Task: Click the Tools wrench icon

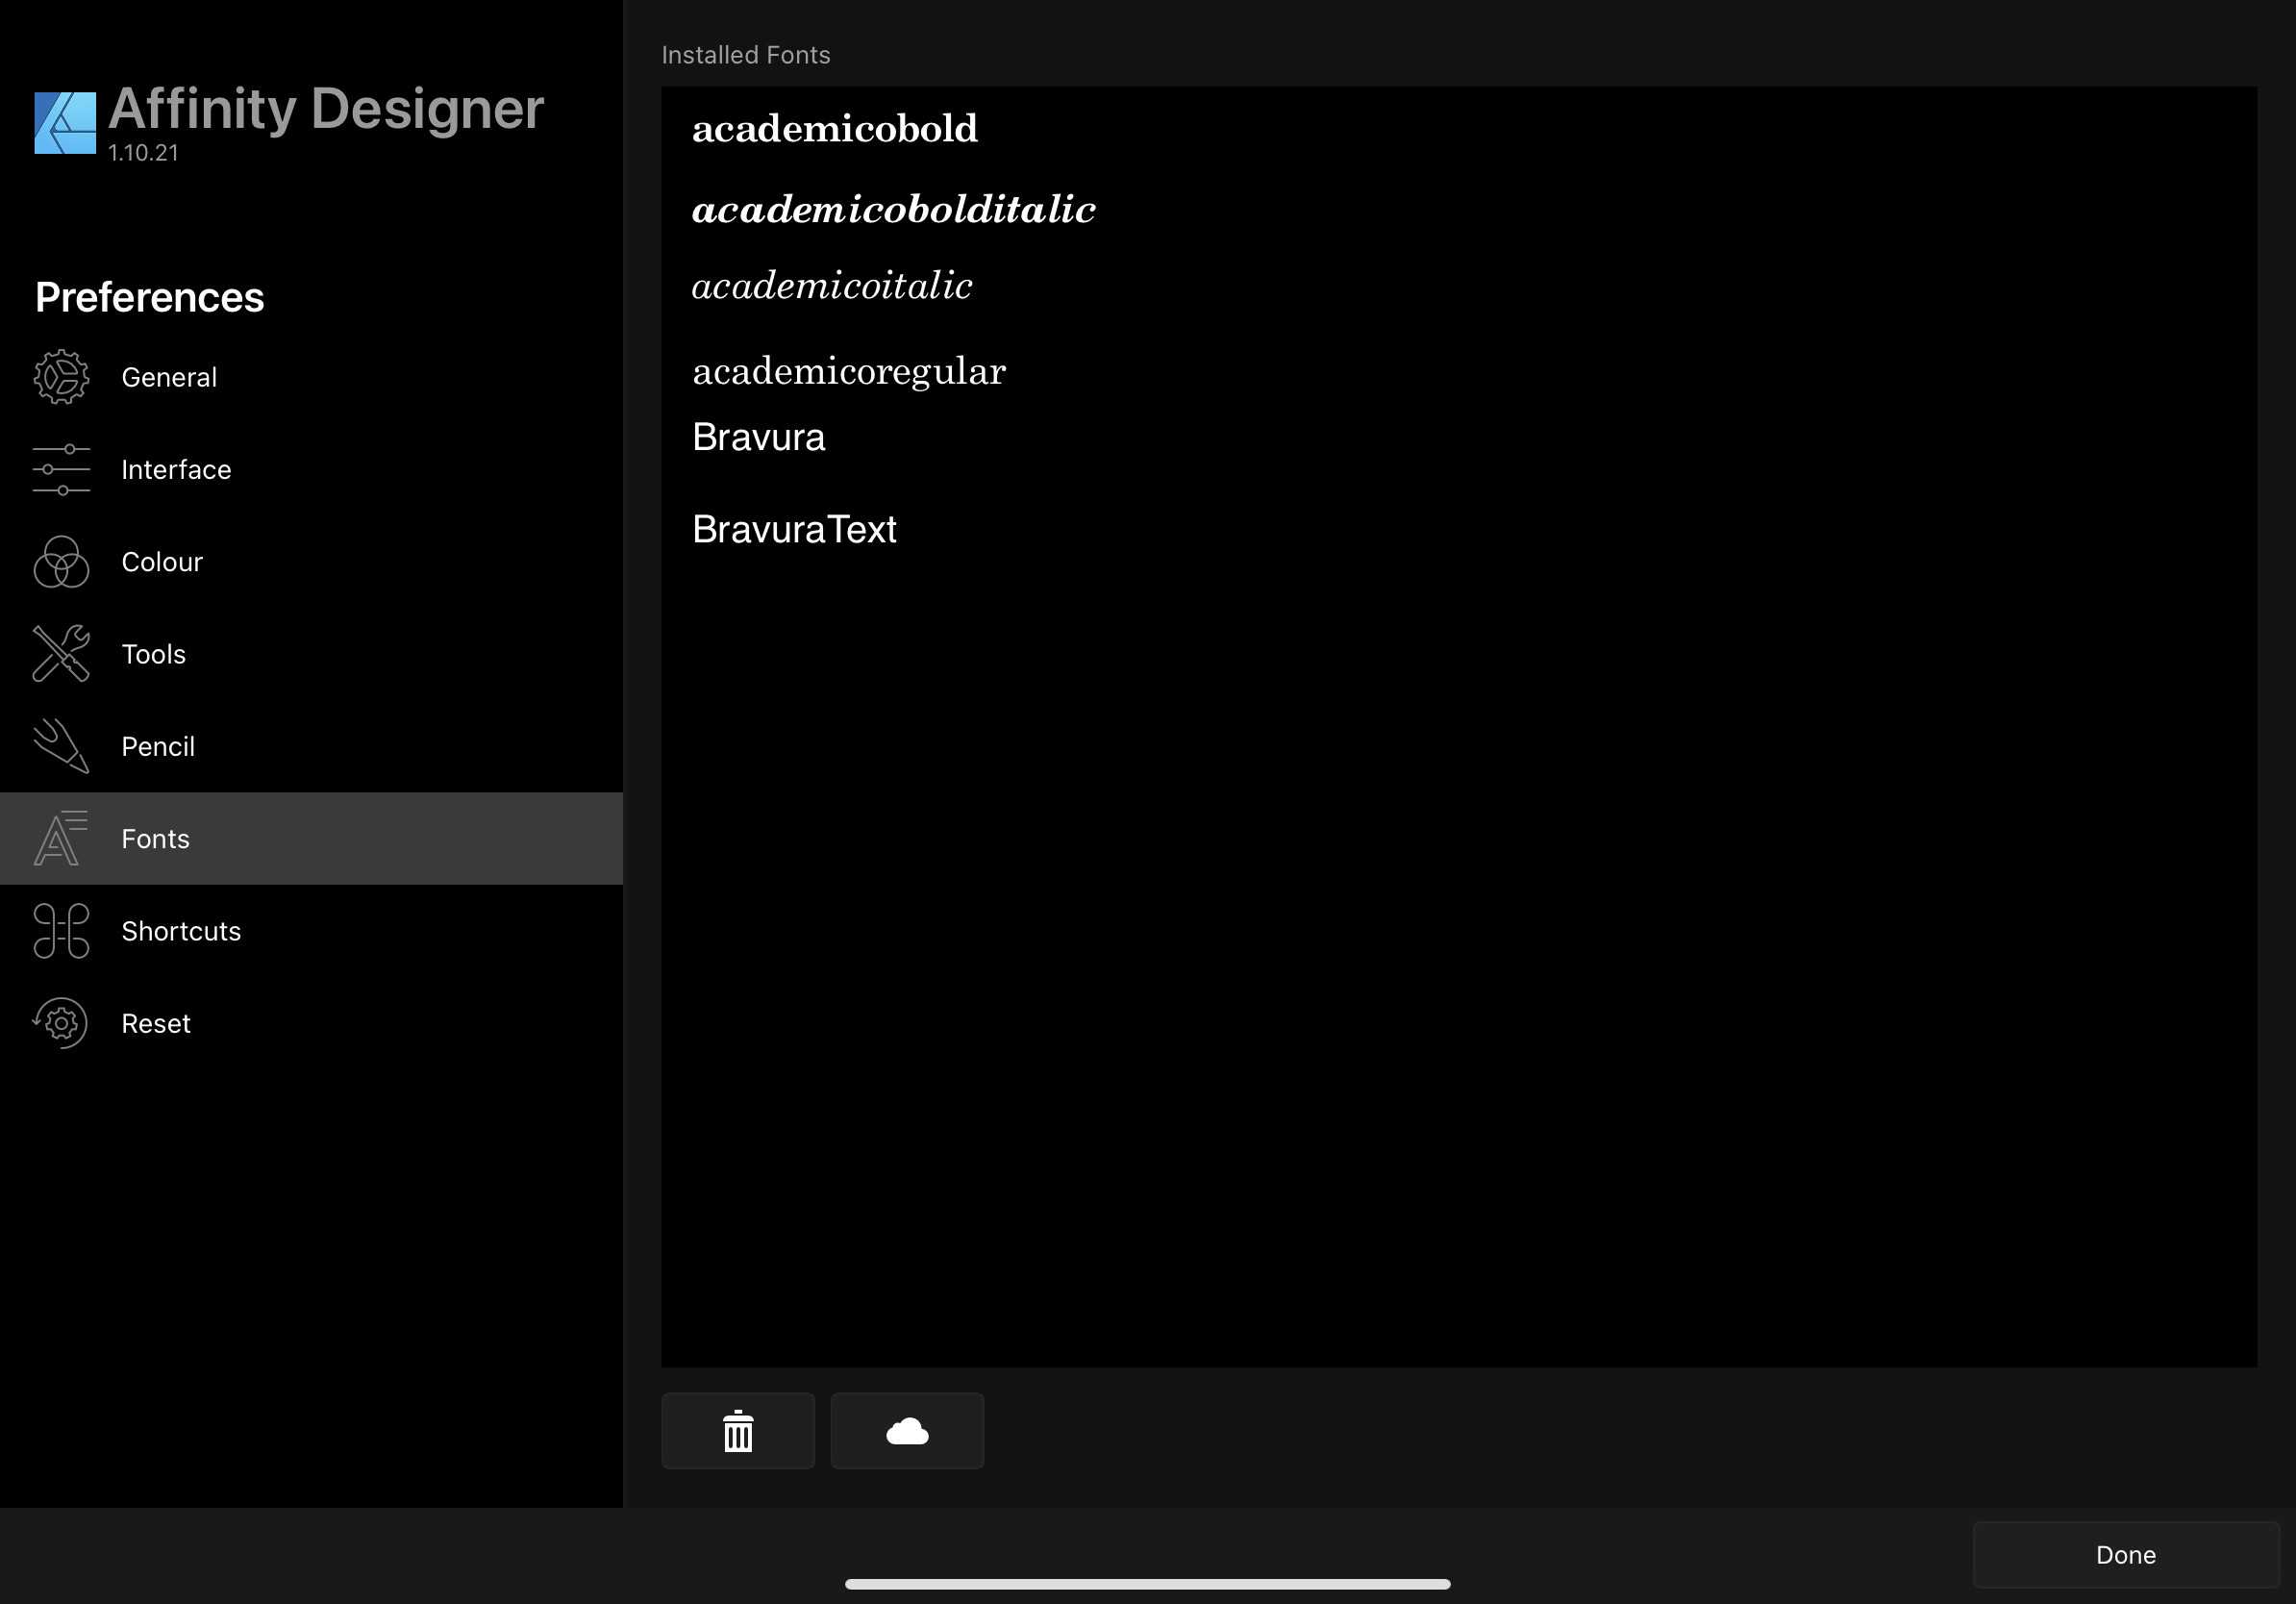Action: pos(61,654)
